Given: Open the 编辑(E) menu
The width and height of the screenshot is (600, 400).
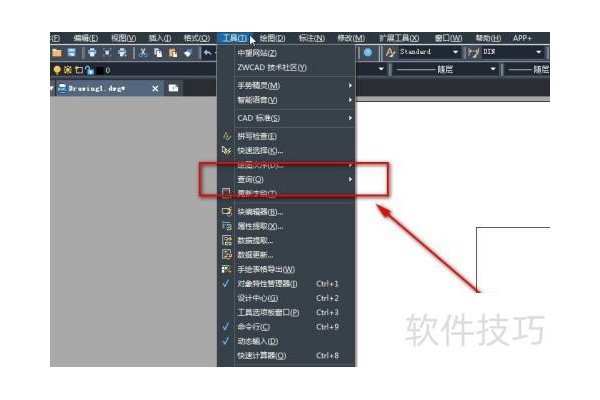Looking at the screenshot, I should click(x=86, y=38).
